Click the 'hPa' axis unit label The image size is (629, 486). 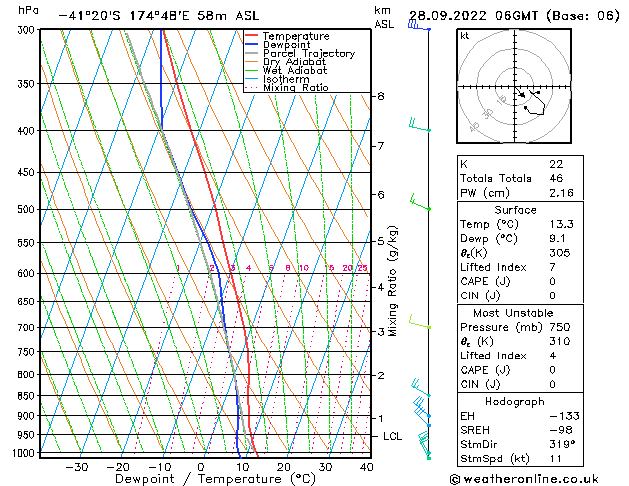click(x=28, y=10)
